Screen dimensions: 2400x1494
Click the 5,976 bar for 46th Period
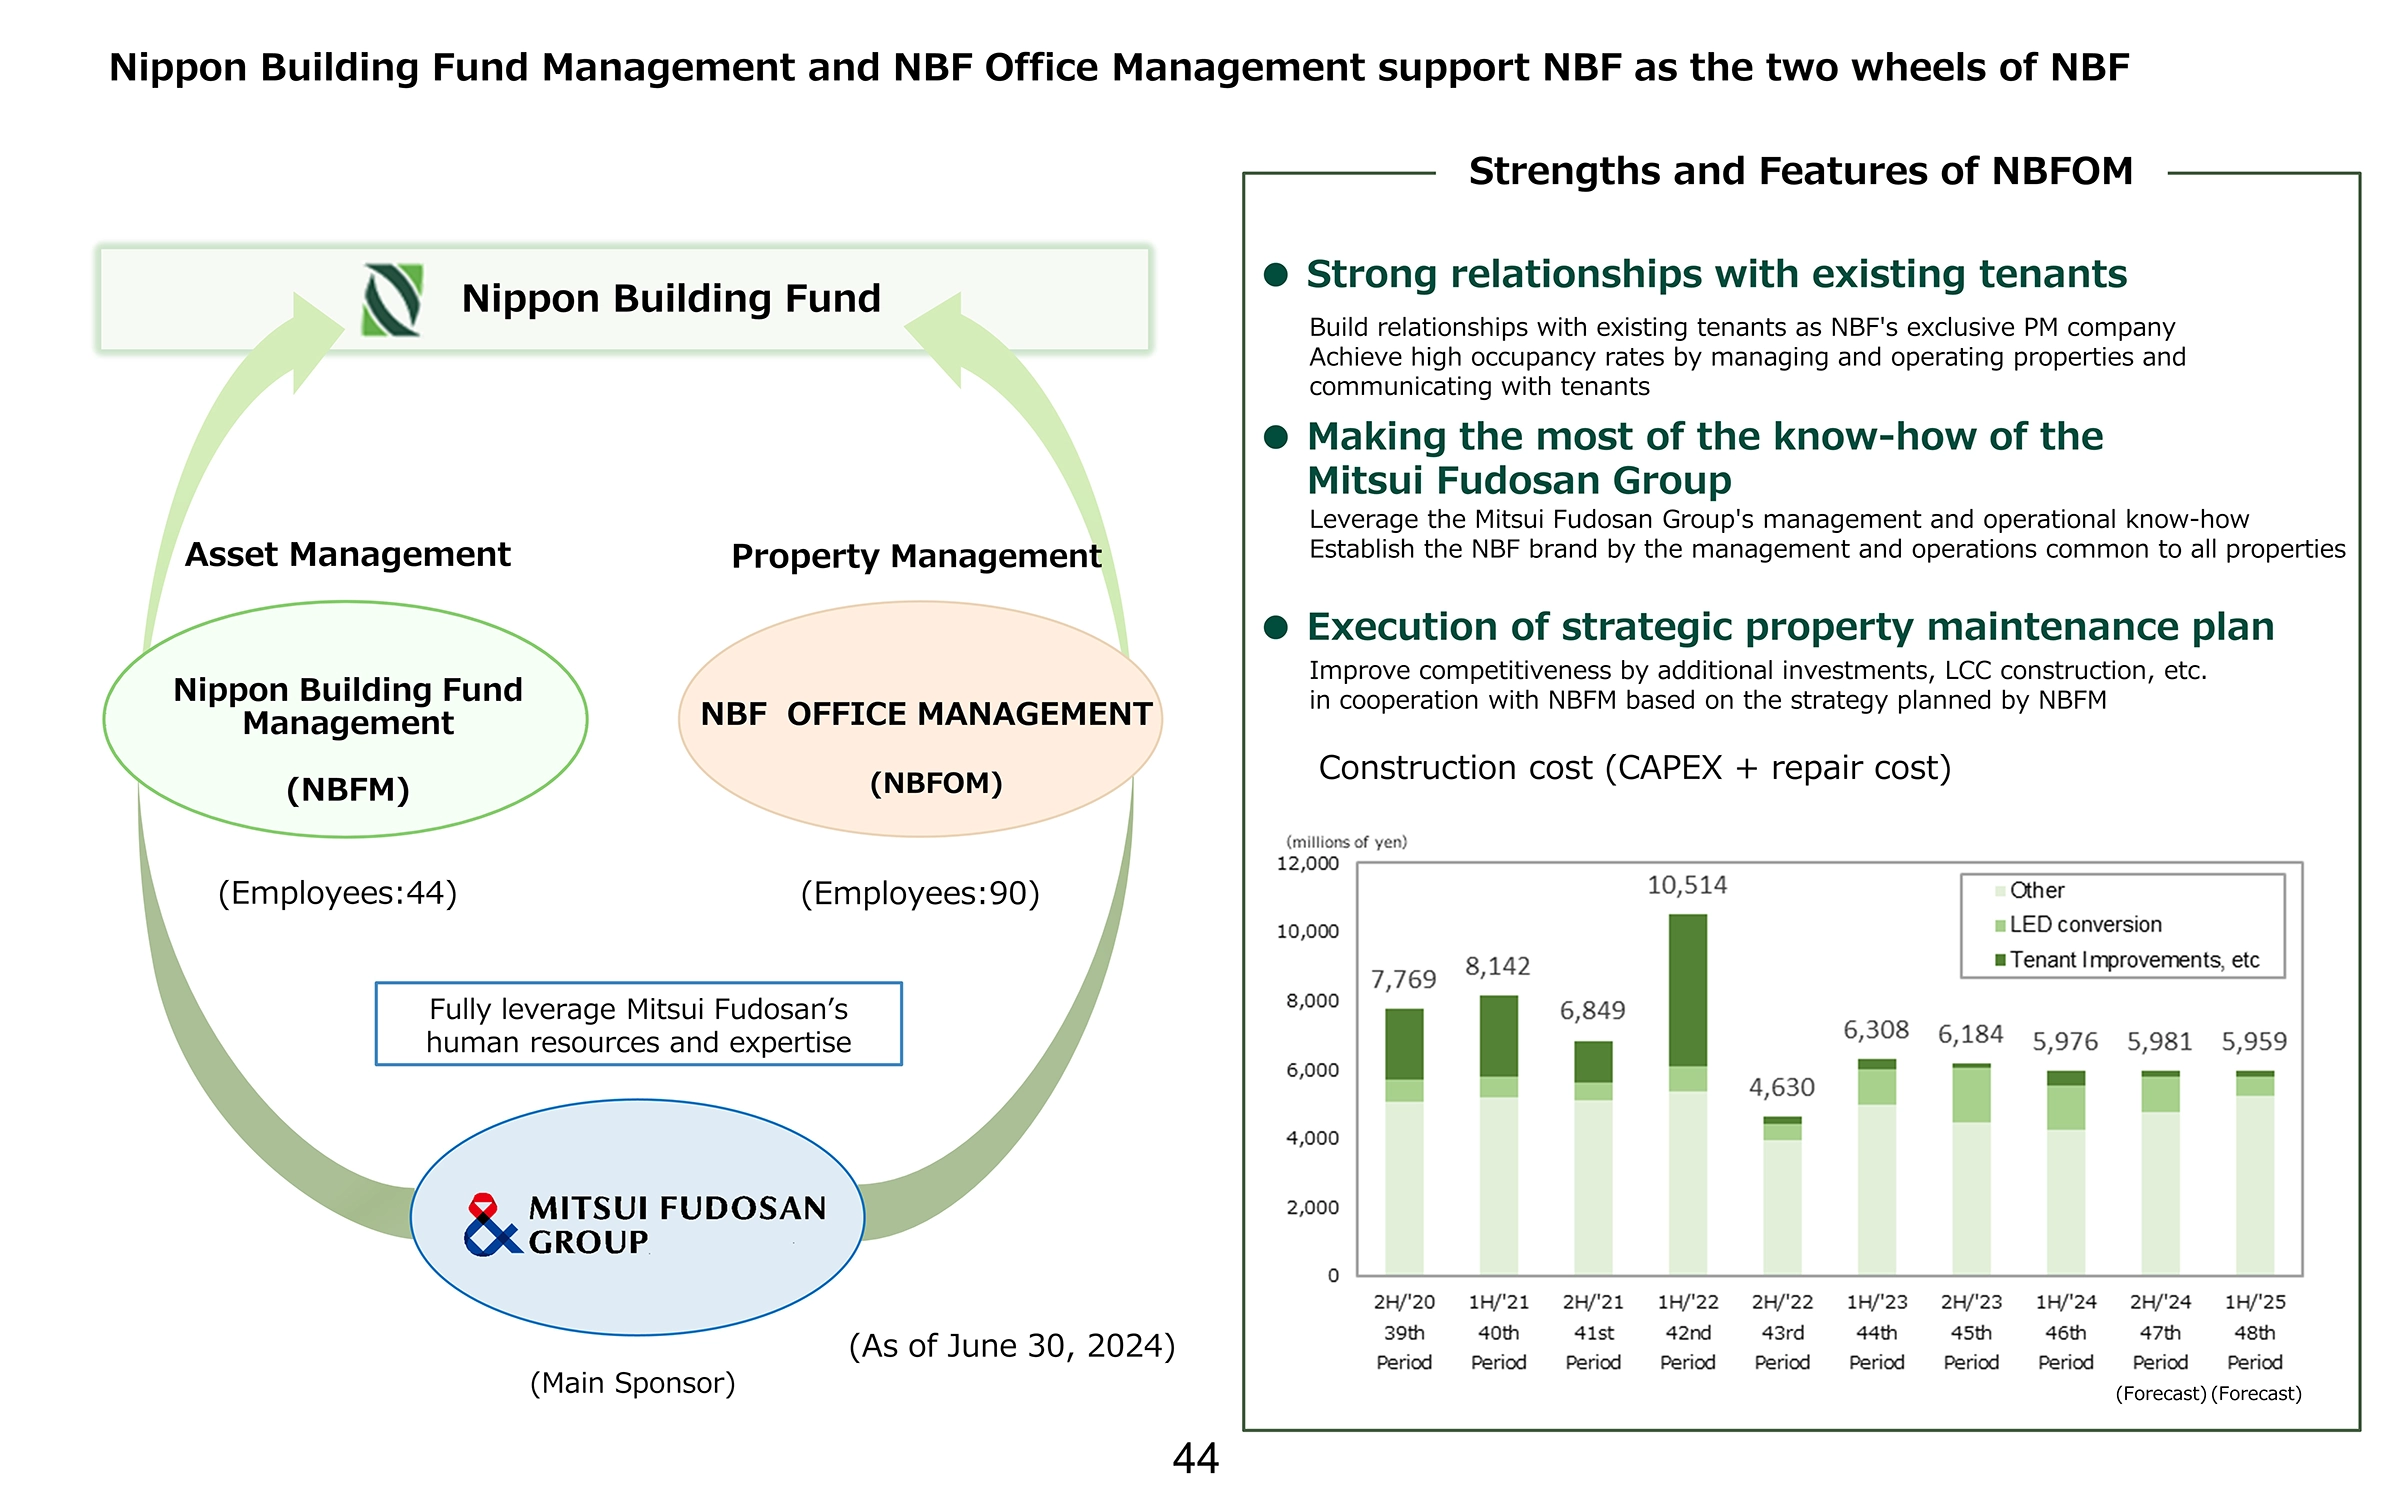coord(2066,1173)
